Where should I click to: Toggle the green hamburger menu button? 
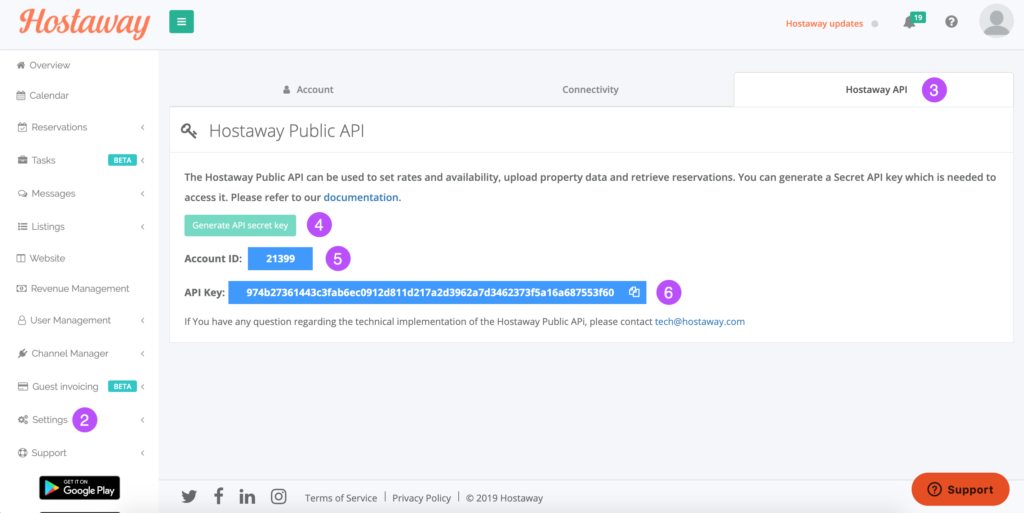[x=182, y=22]
